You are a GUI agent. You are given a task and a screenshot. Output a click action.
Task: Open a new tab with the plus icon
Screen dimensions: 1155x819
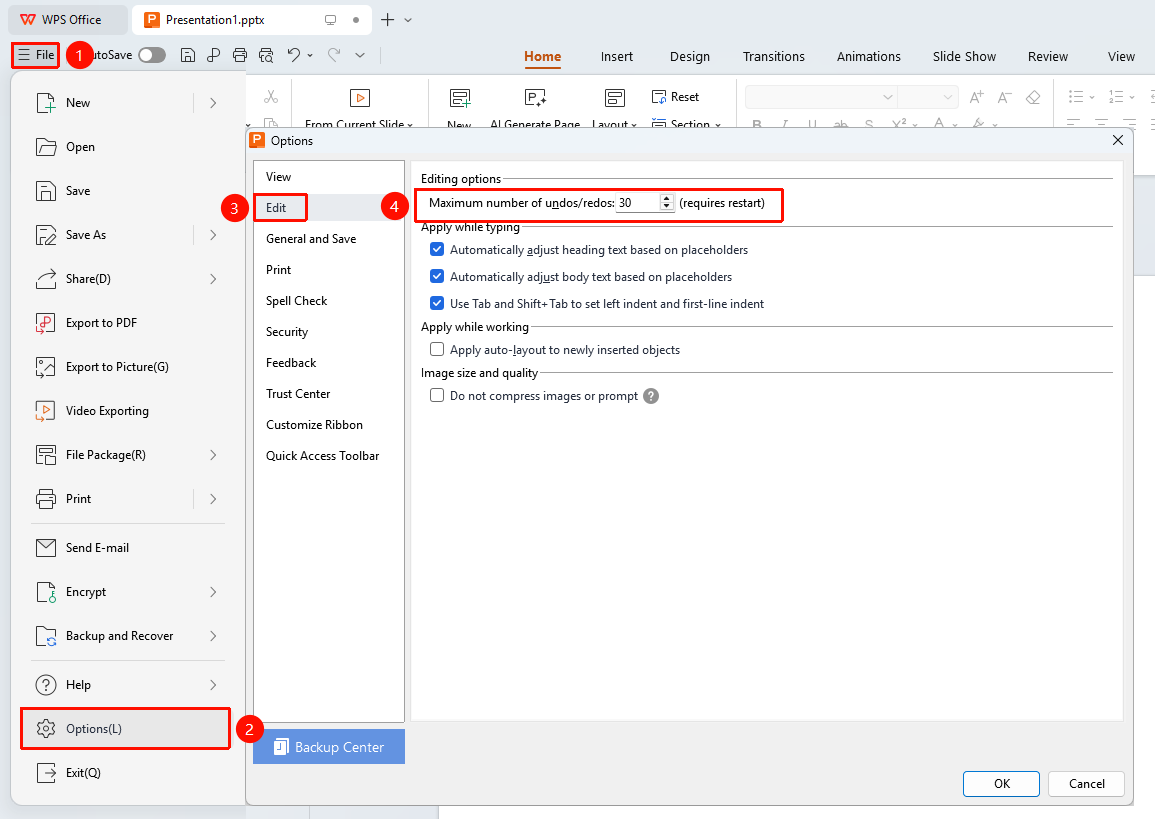click(x=387, y=20)
